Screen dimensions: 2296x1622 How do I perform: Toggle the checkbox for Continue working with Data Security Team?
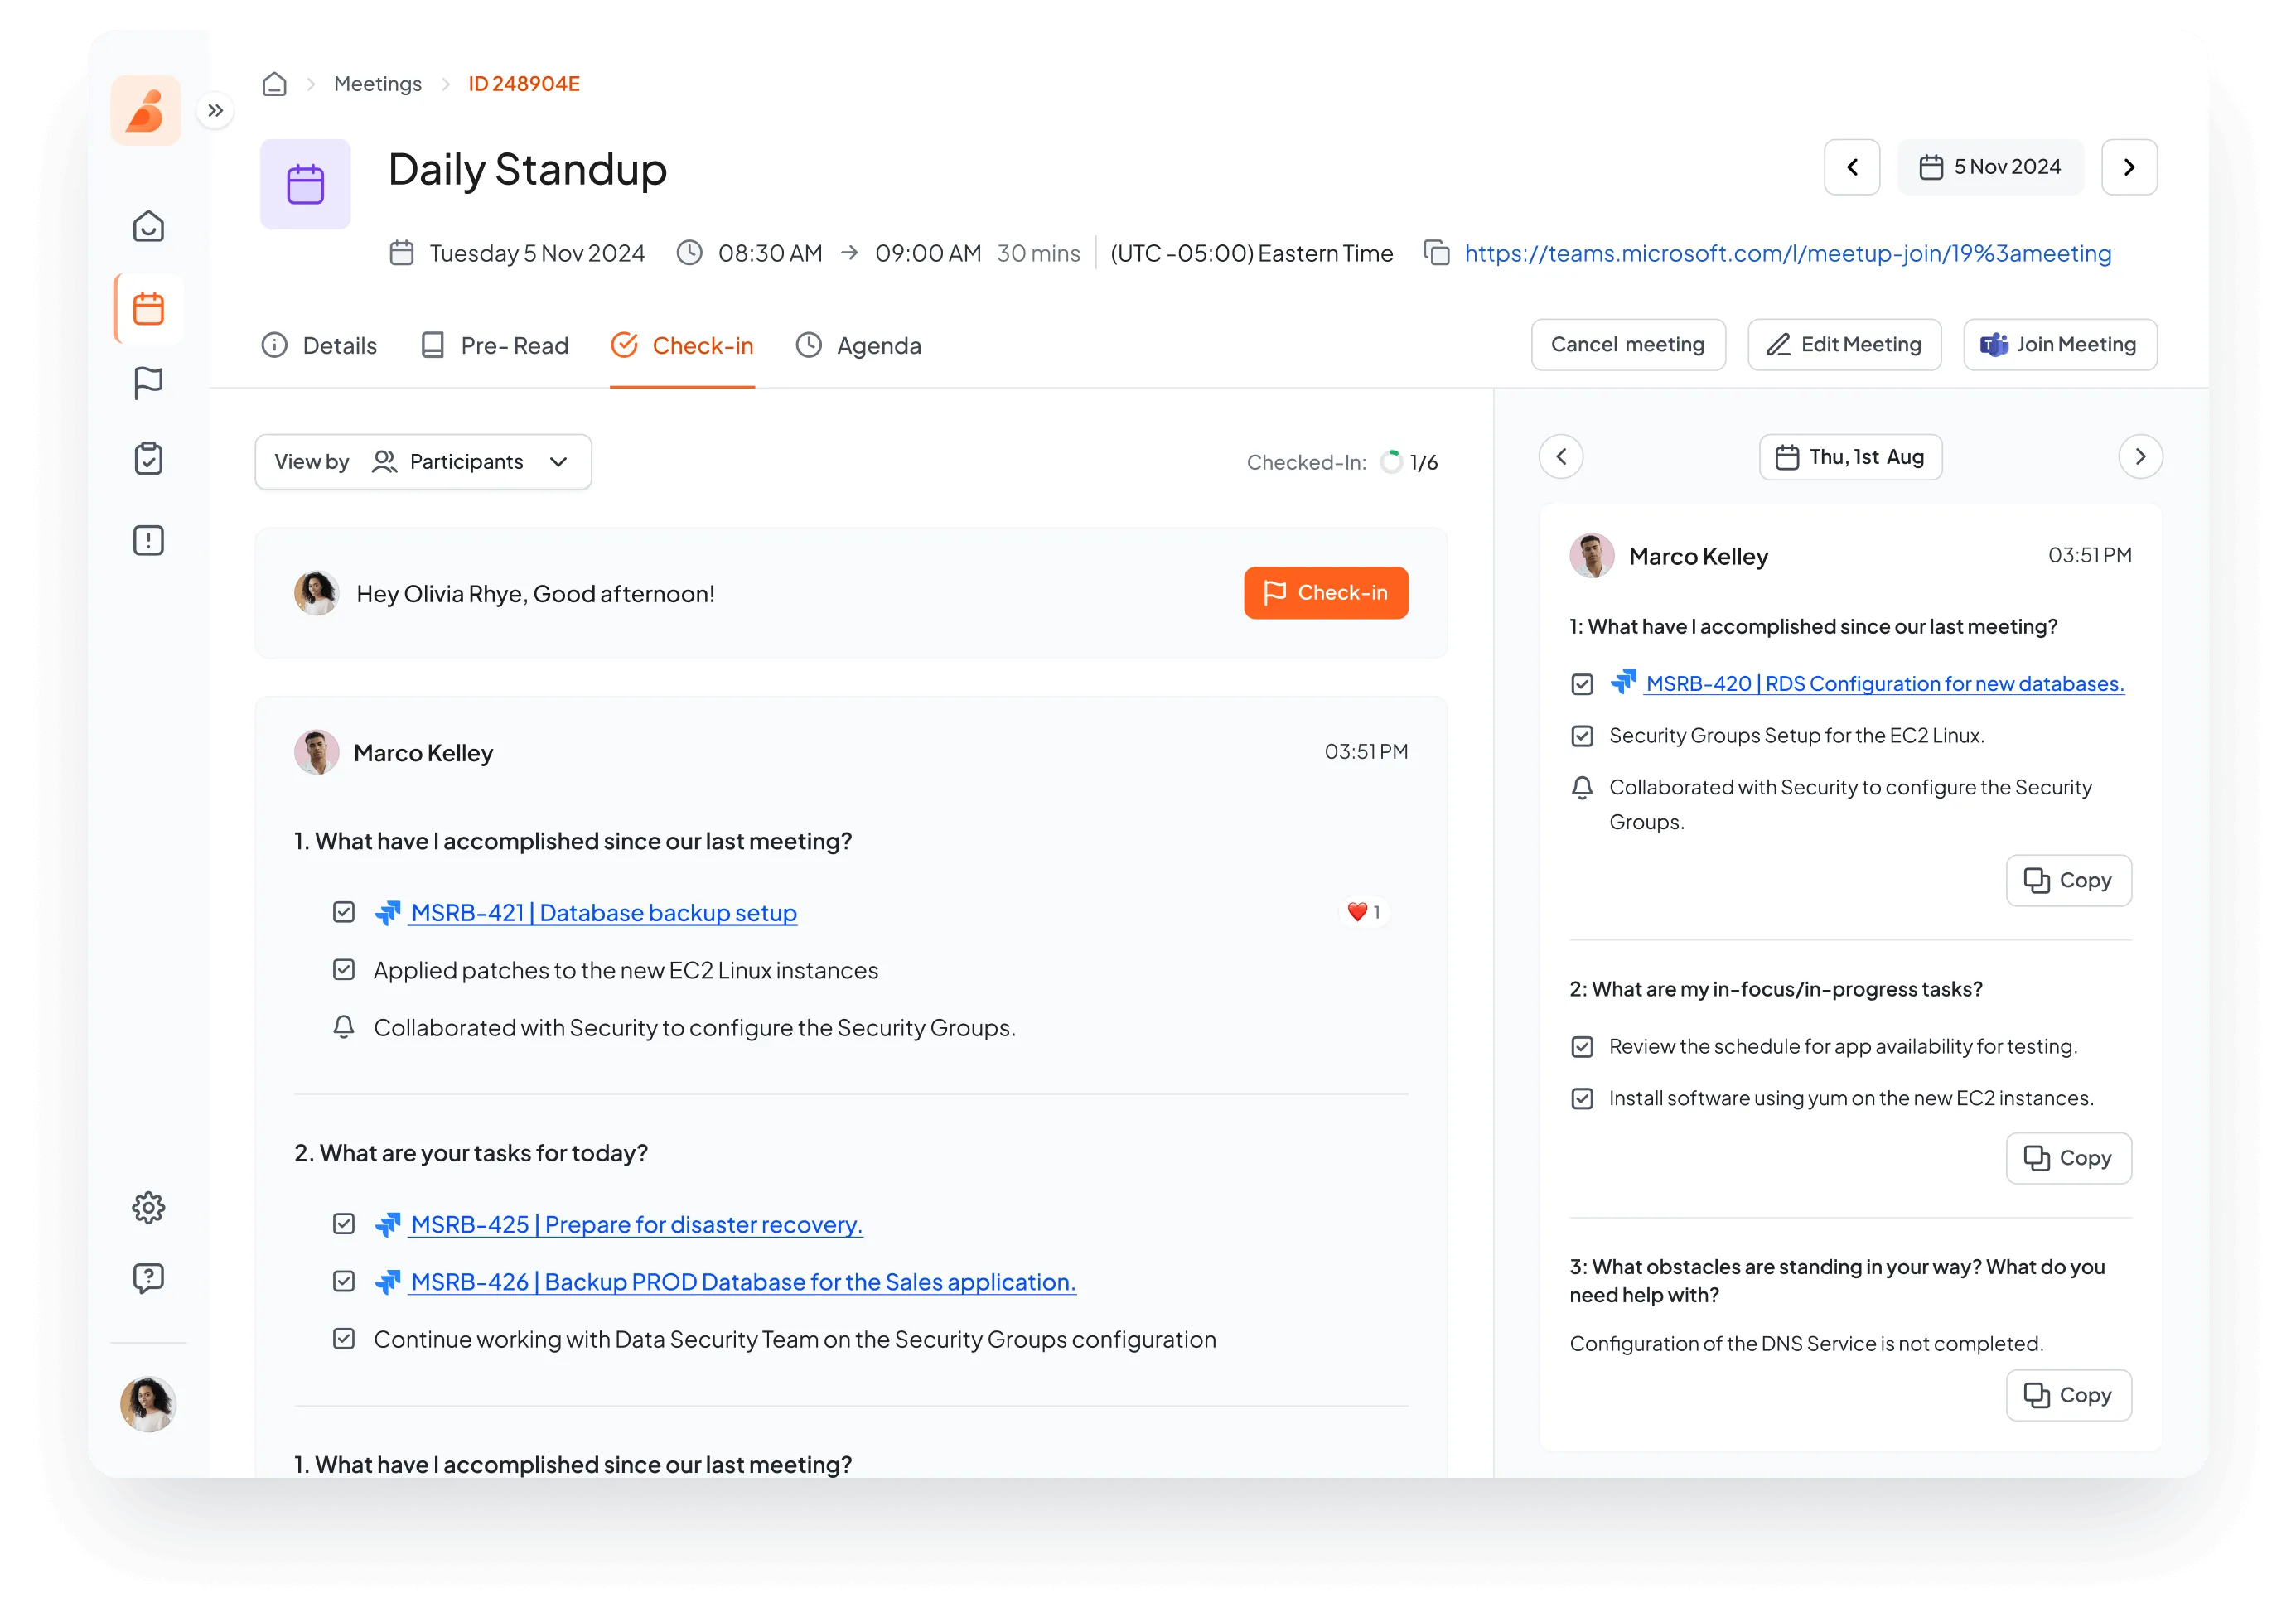[x=344, y=1339]
